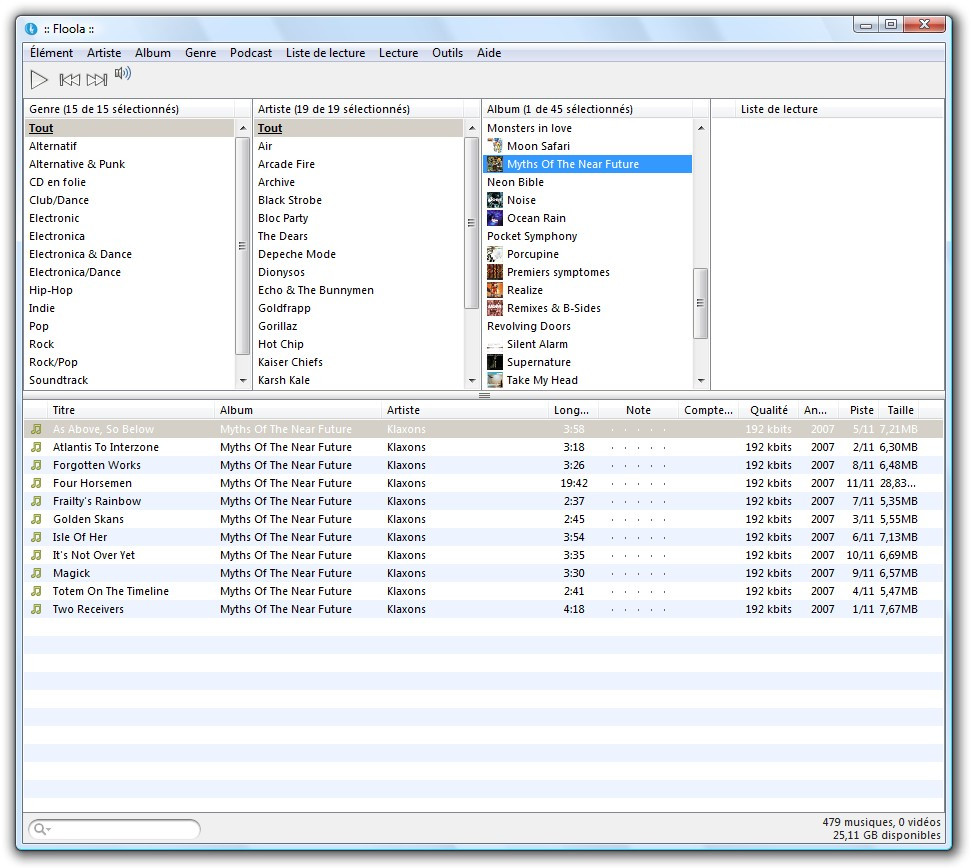Sort the tracks by the Qualité column header
Image resolution: width=971 pixels, height=868 pixels.
(769, 410)
